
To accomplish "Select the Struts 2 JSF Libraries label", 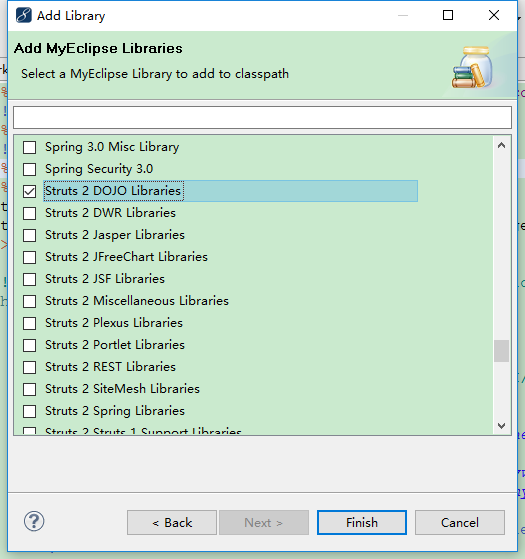I will coord(105,279).
